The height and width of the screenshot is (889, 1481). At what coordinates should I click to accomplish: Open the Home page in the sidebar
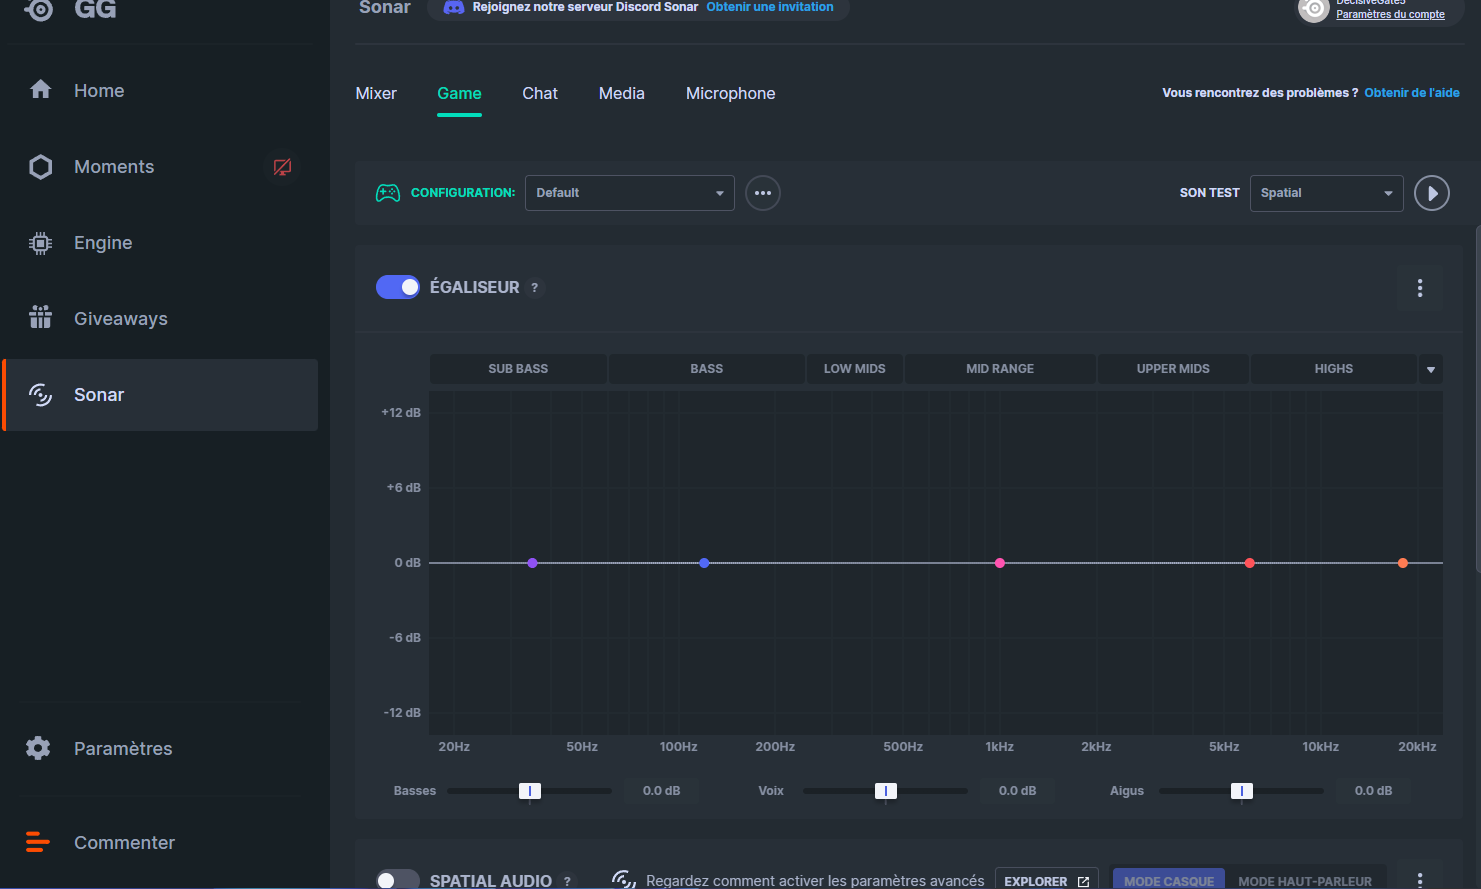coord(98,91)
